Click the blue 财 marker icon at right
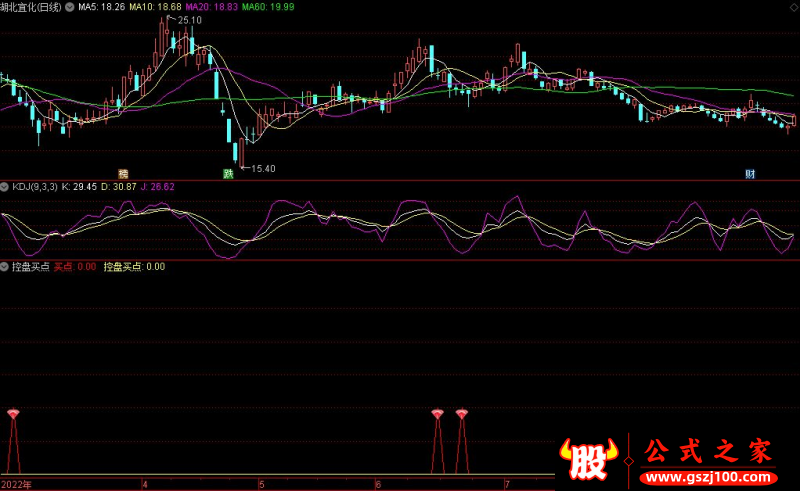Image resolution: width=800 pixels, height=491 pixels. pyautogui.click(x=750, y=173)
